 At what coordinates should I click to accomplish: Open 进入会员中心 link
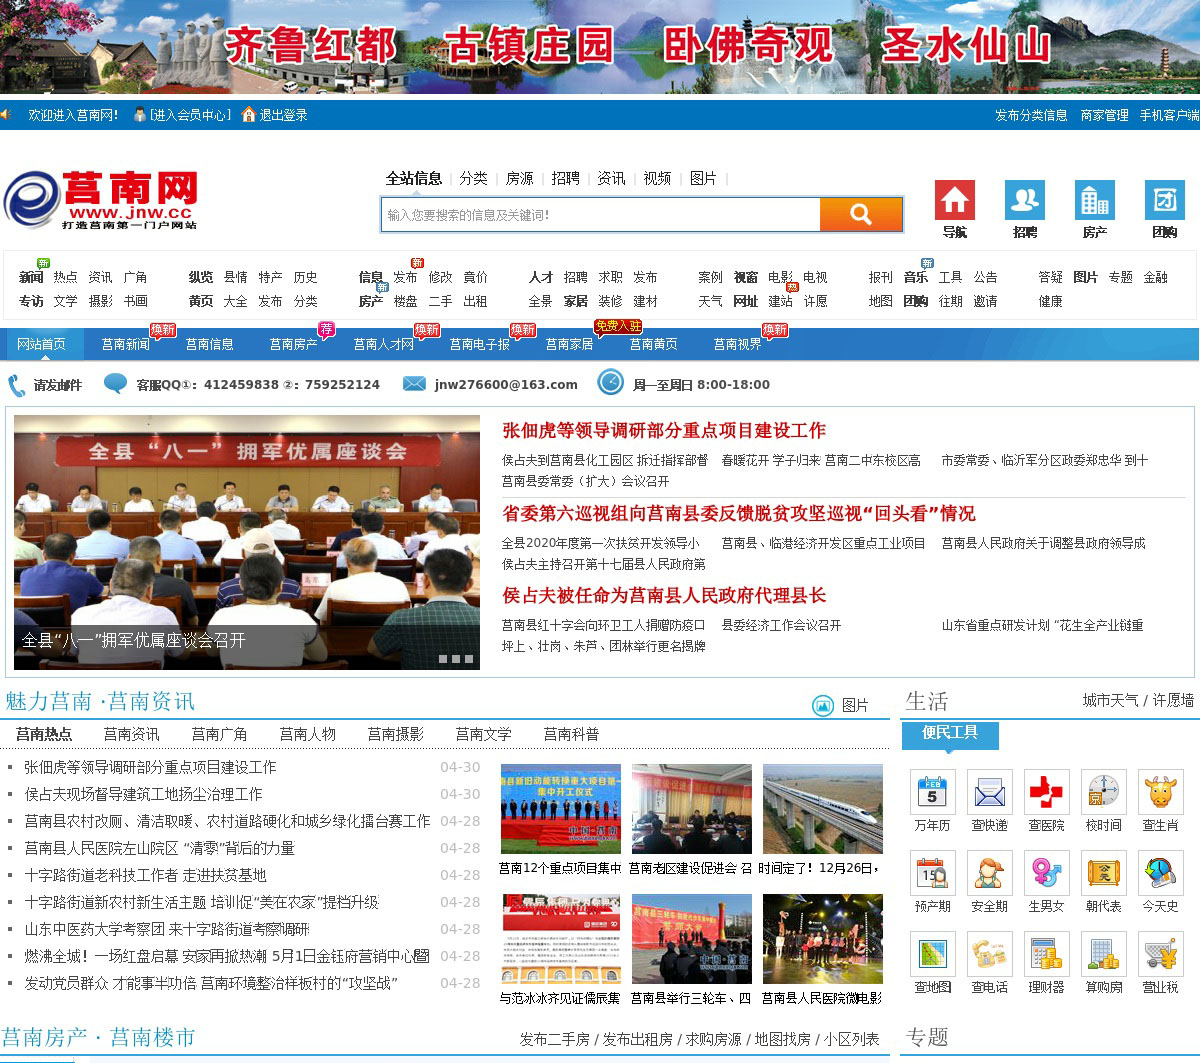pos(189,115)
